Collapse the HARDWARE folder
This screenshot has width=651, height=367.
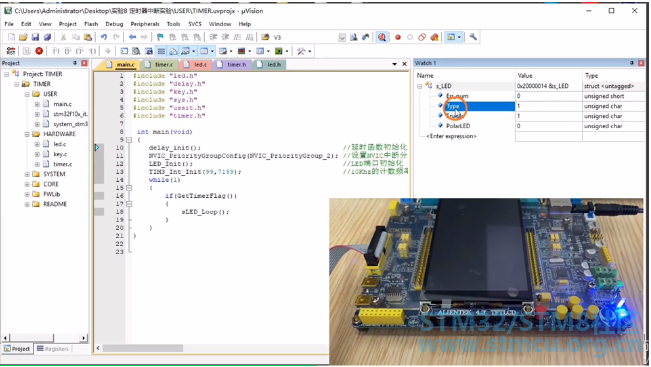[x=27, y=134]
